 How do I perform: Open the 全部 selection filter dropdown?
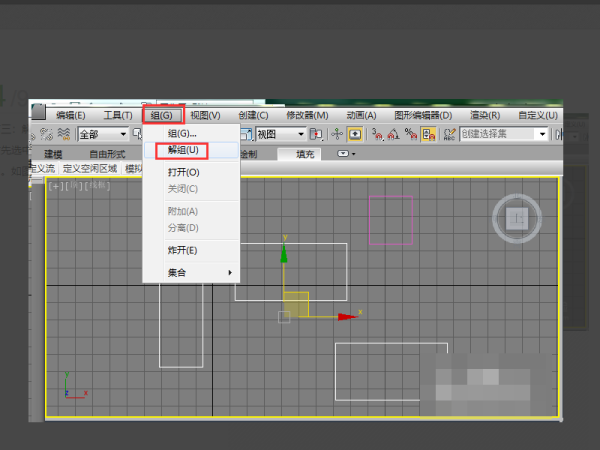tap(103, 134)
